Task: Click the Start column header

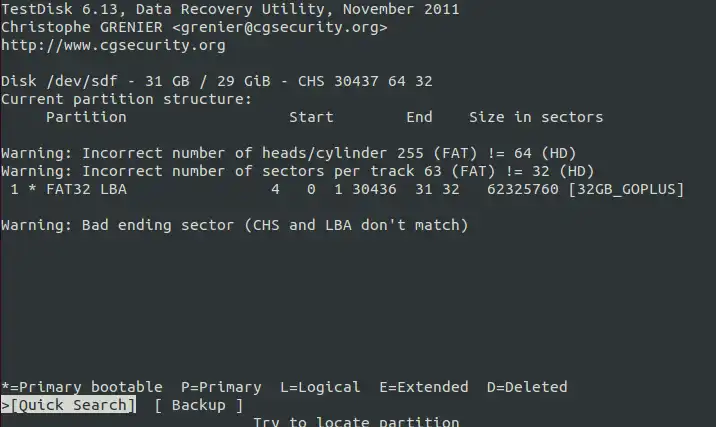Action: pos(311,117)
